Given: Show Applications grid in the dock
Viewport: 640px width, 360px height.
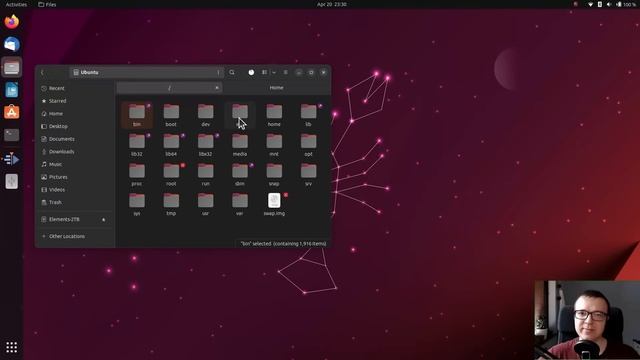Looking at the screenshot, I should coord(11,347).
